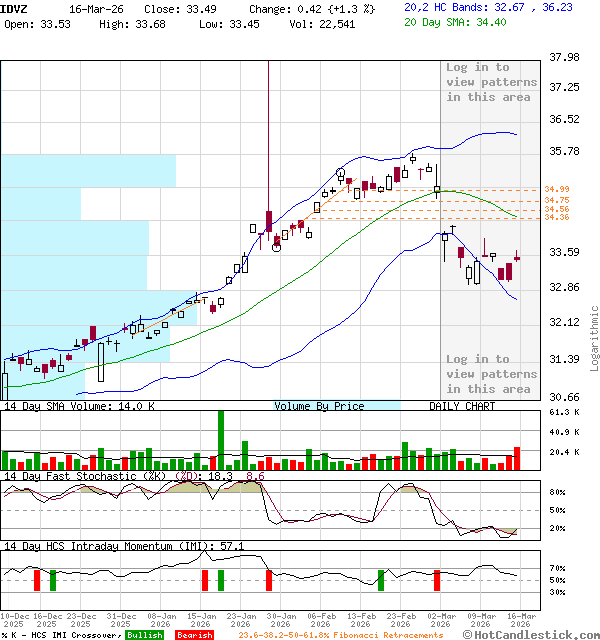Click the Logarithmic scale label
Screen dimensions: 600x640
593,338
